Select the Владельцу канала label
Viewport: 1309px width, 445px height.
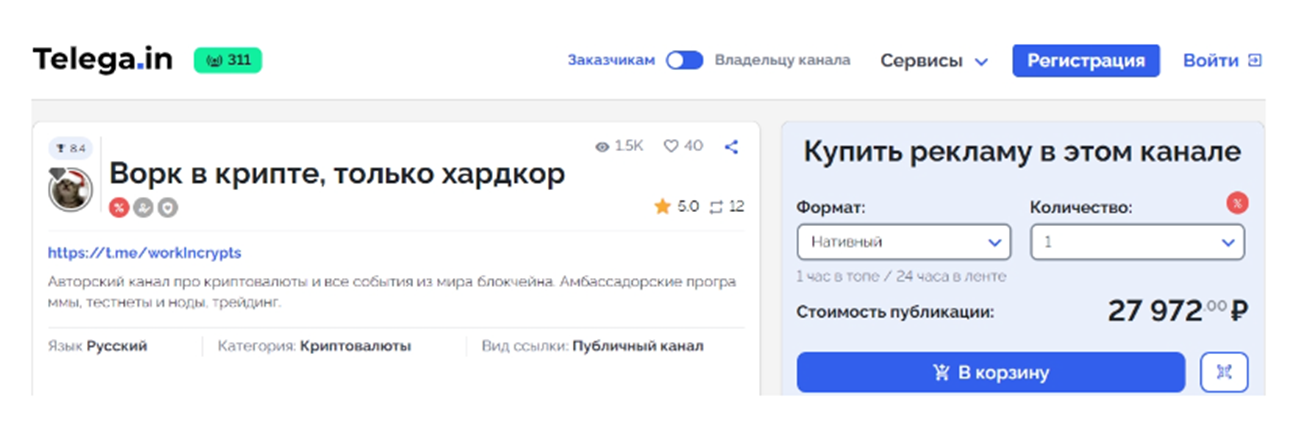782,60
